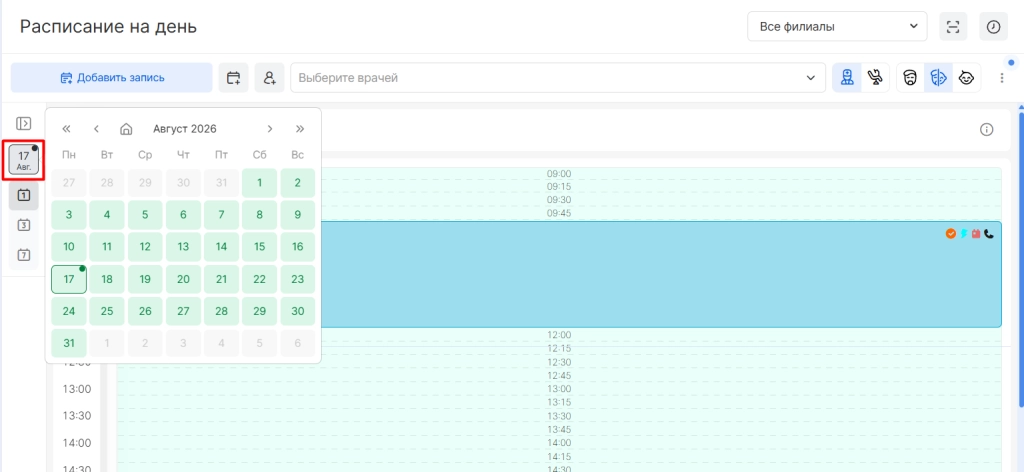Viewport: 1024px width, 472px height.
Task: Click the orange checkmark icon on the appointment
Action: point(951,233)
